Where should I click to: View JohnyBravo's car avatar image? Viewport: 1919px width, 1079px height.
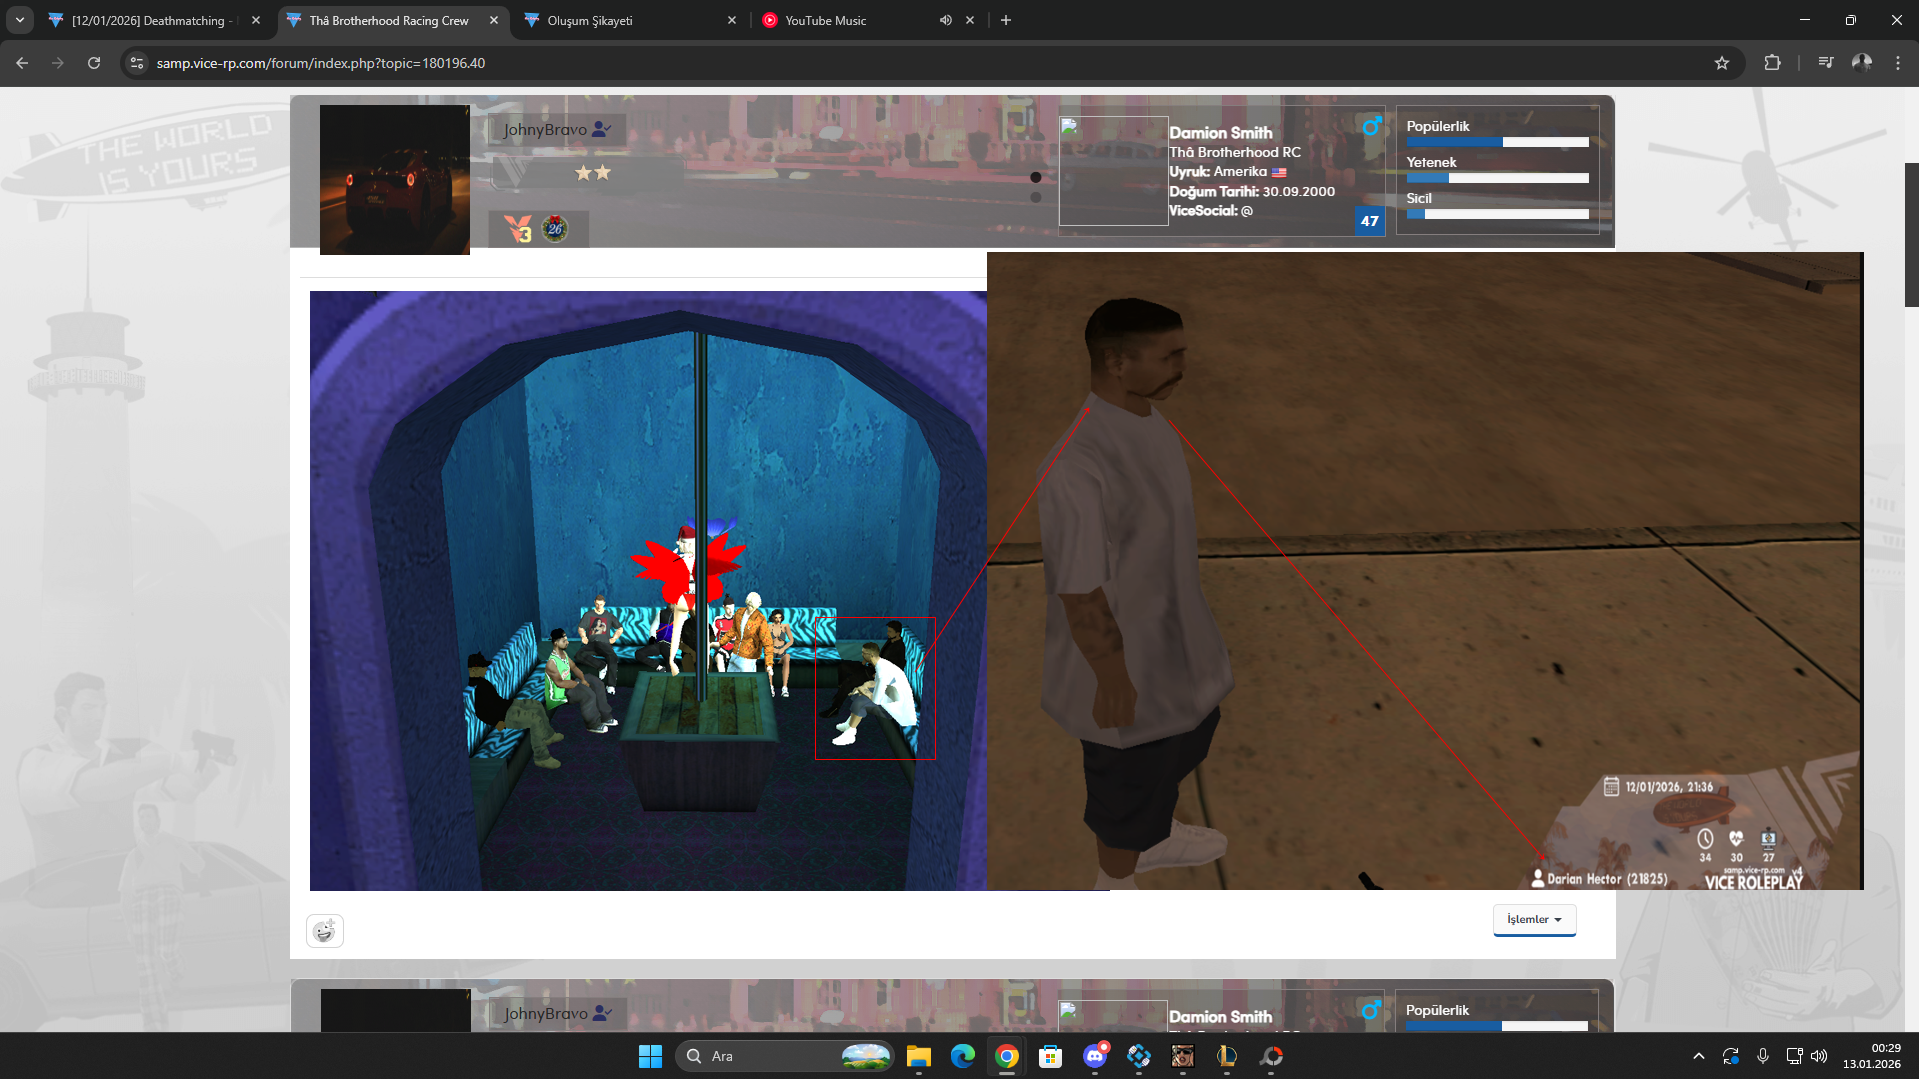coord(395,180)
